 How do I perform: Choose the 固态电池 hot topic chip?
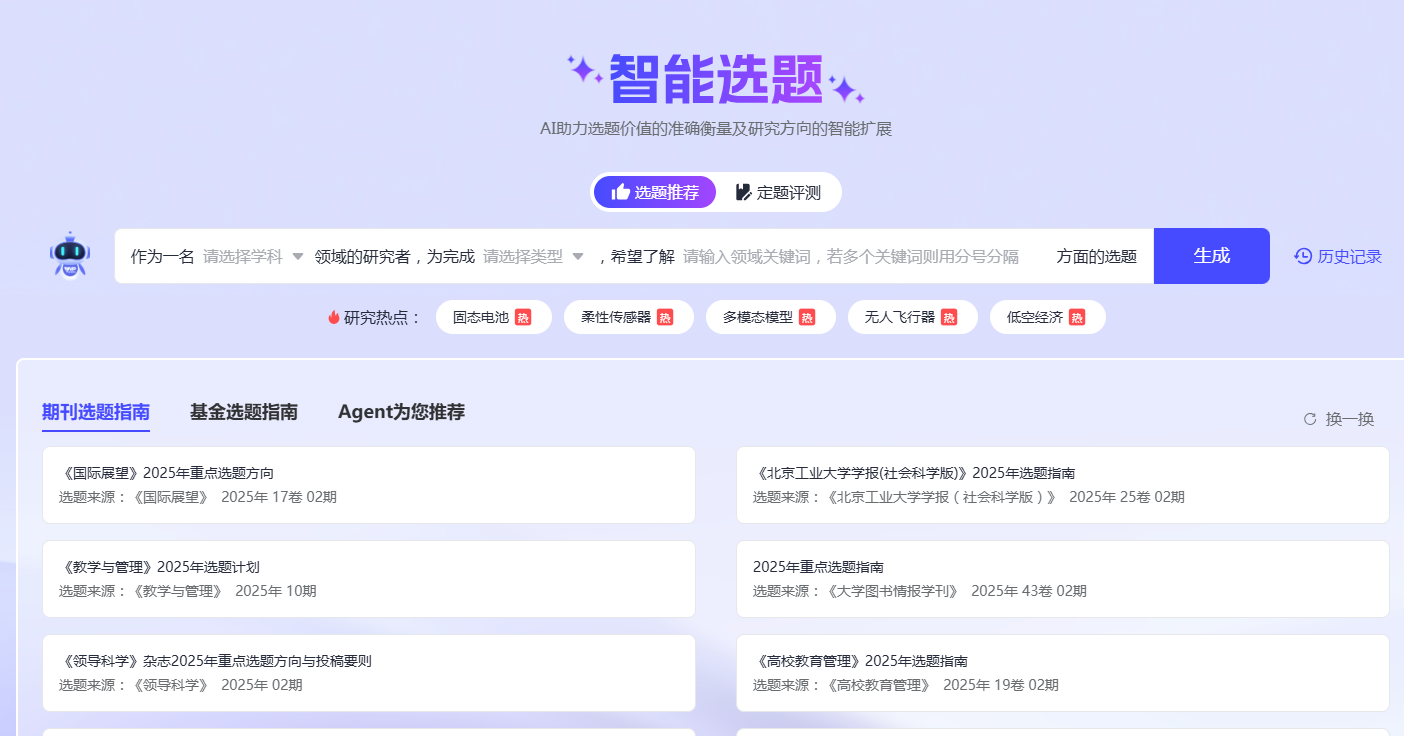493,317
